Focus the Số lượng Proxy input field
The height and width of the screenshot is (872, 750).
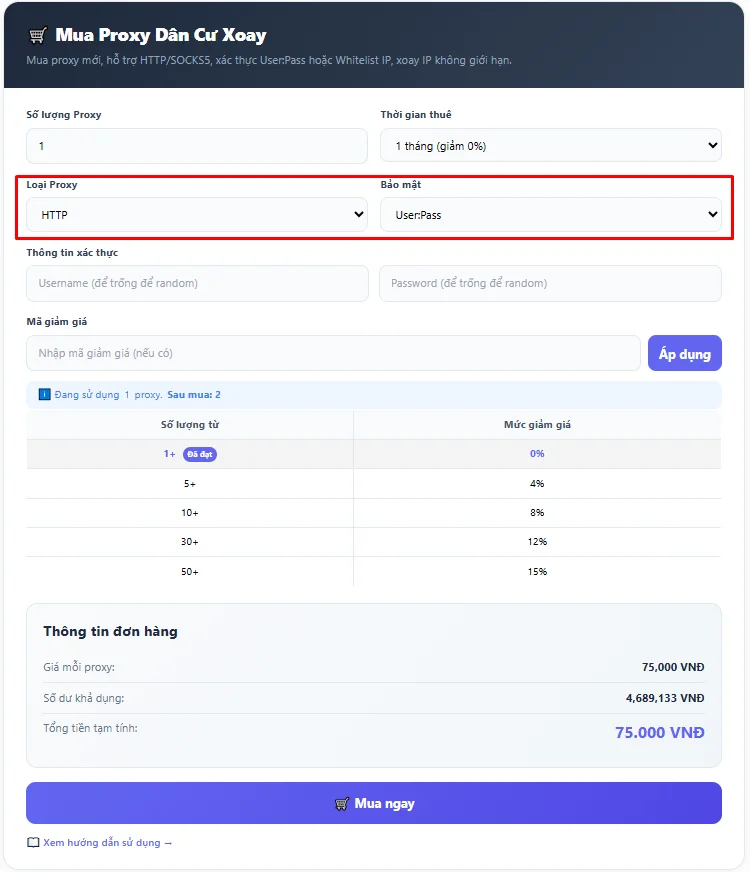[x=197, y=146]
